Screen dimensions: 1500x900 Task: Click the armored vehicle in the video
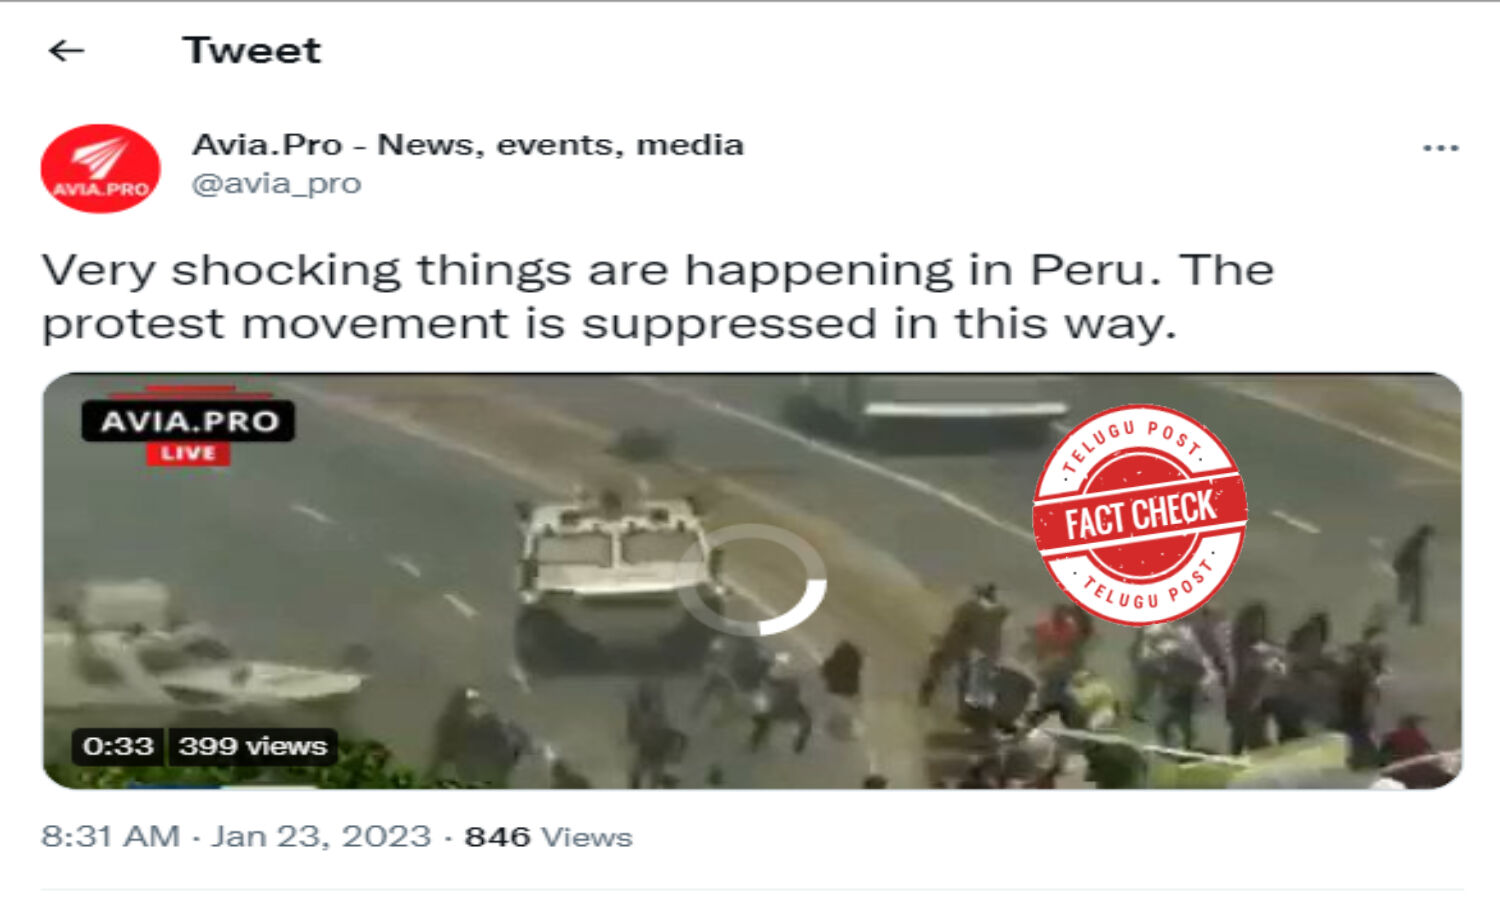(x=615, y=575)
